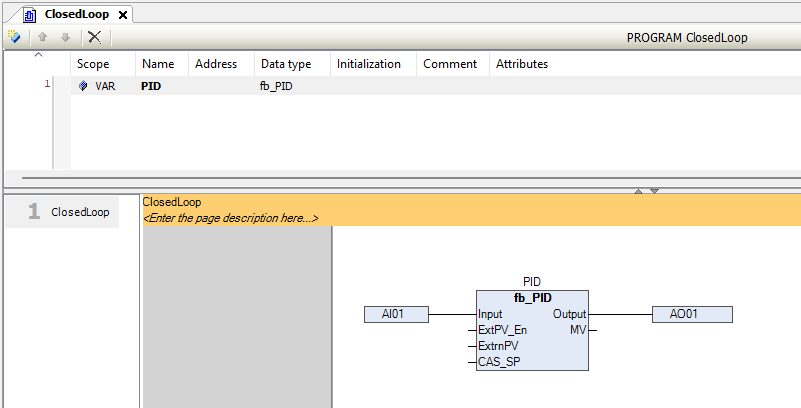Viewport: 801px width, 408px height.
Task: Click the MV output pin
Action: tap(578, 330)
